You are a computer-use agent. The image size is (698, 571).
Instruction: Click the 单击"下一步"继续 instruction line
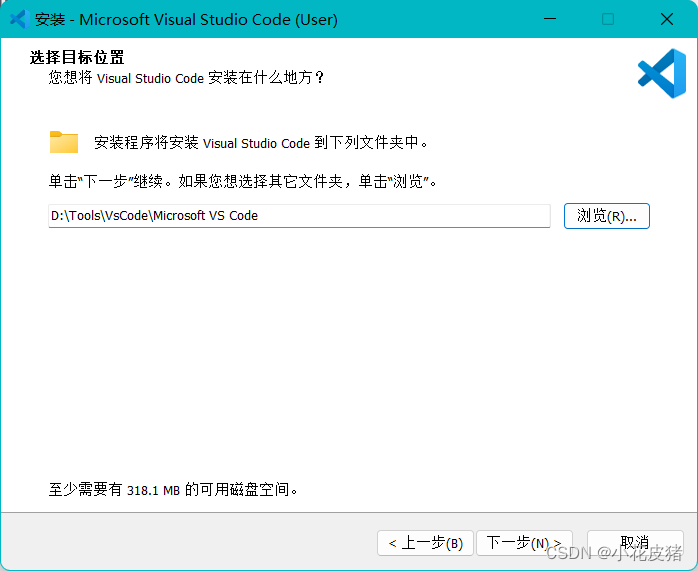point(243,181)
